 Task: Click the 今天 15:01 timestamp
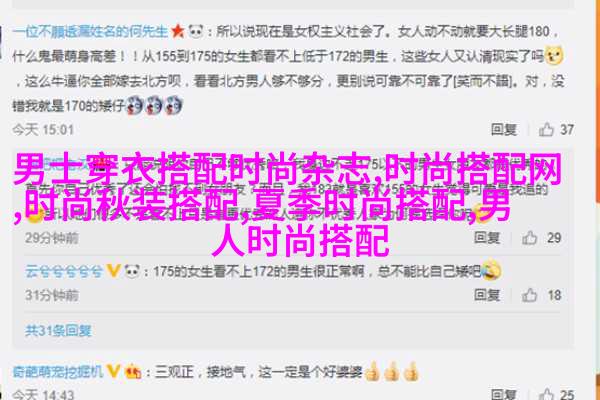tap(43, 130)
